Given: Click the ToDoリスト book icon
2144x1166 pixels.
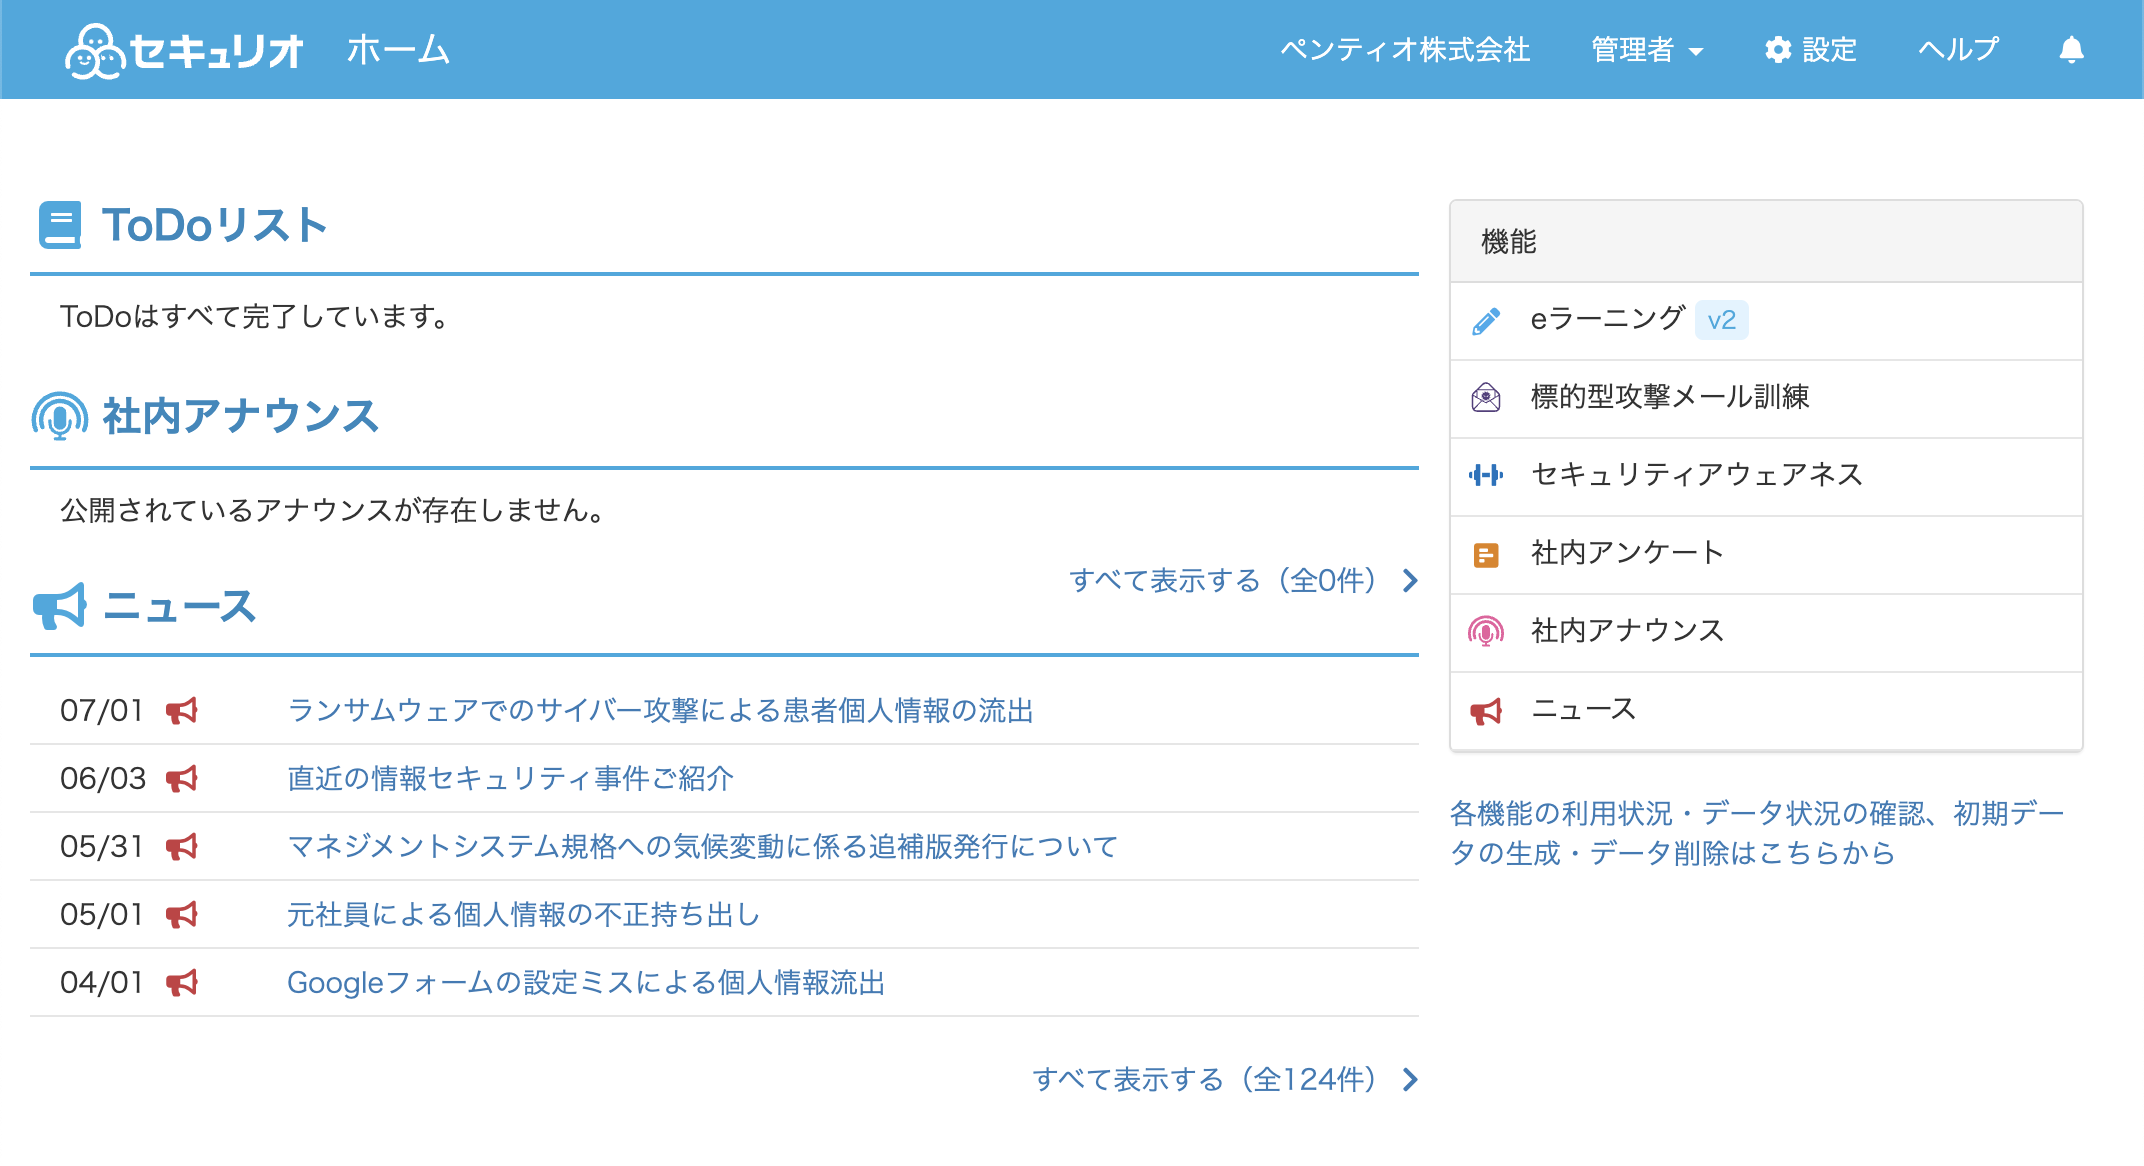Looking at the screenshot, I should (x=60, y=225).
